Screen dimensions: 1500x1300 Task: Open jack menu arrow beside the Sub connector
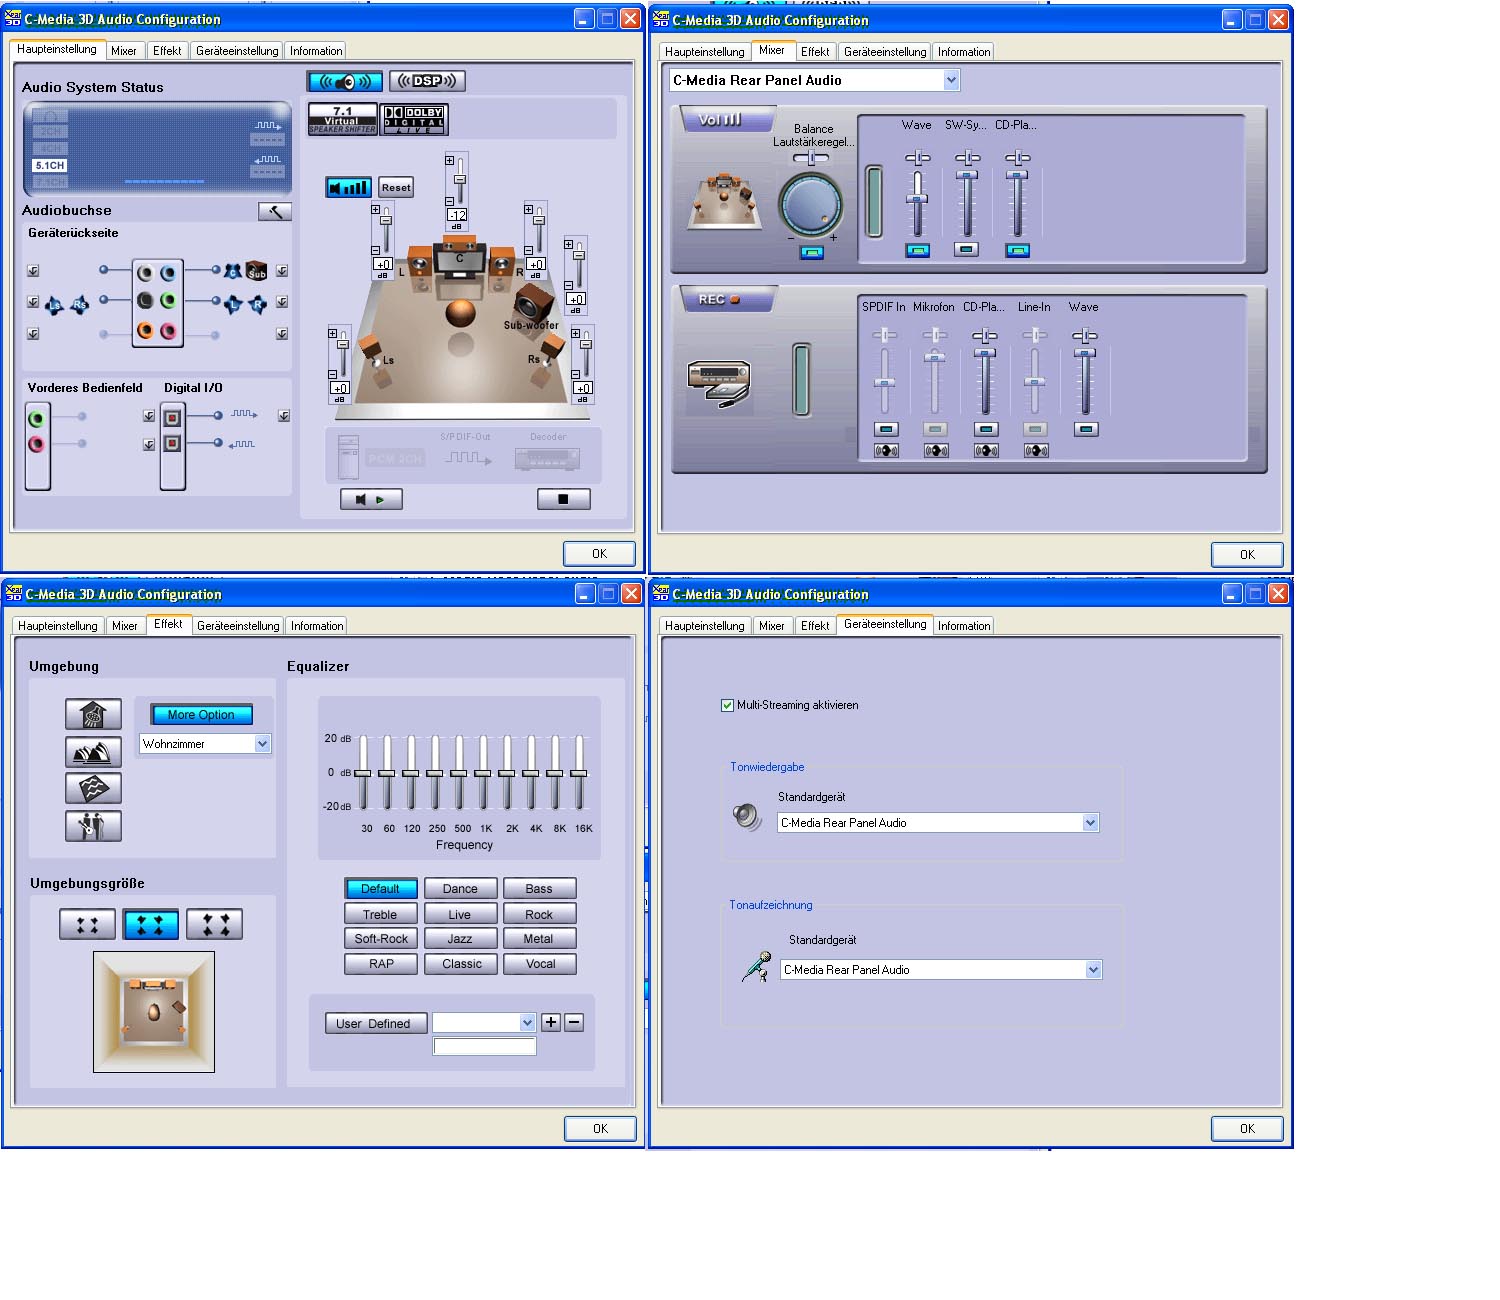(x=282, y=271)
